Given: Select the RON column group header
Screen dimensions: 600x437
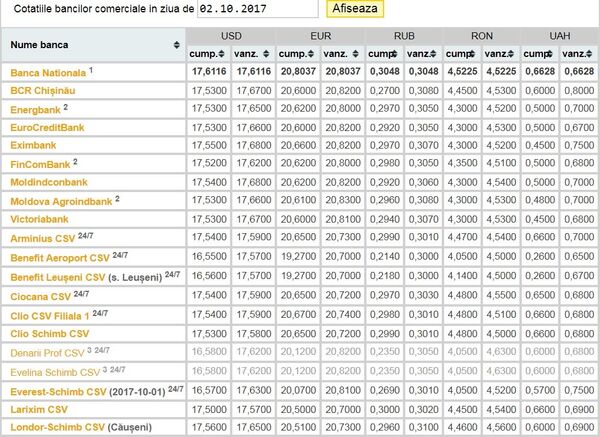Looking at the screenshot, I should 481,36.
